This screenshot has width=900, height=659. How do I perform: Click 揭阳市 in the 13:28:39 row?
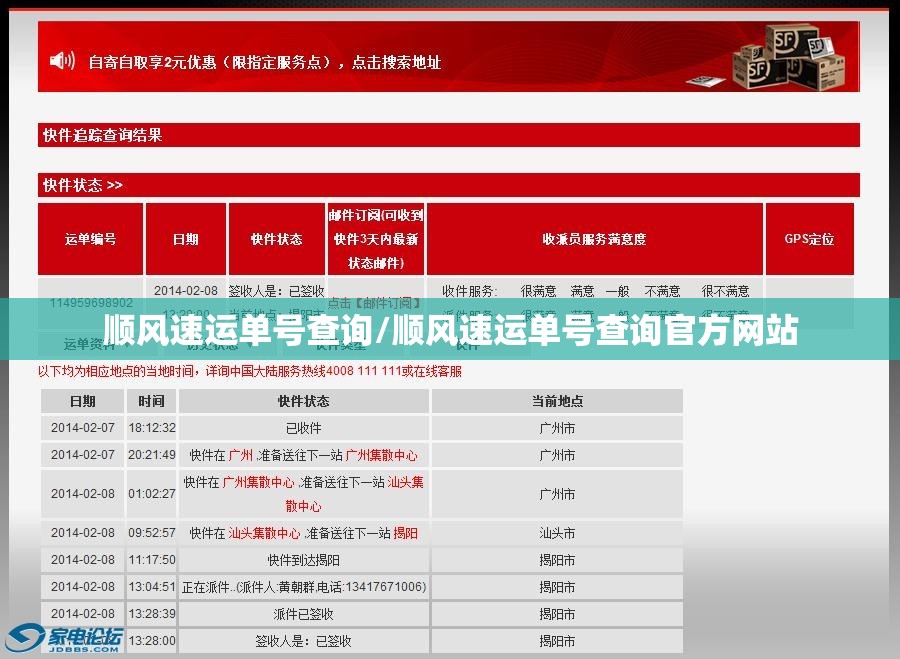[557, 614]
